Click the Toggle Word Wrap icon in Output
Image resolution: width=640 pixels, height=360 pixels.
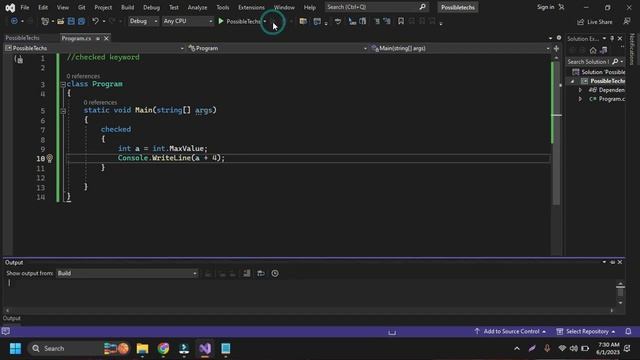[x=261, y=273]
